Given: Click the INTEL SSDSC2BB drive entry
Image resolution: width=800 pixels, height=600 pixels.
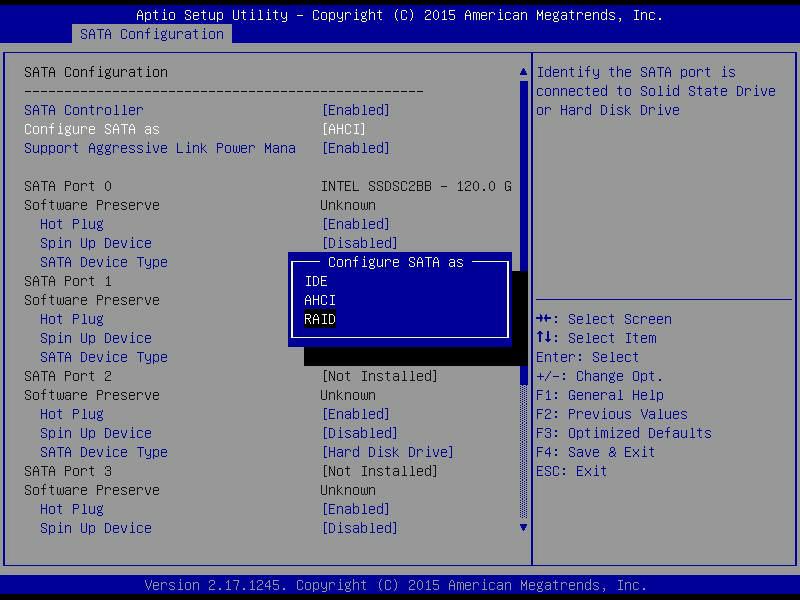Looking at the screenshot, I should click(417, 186).
